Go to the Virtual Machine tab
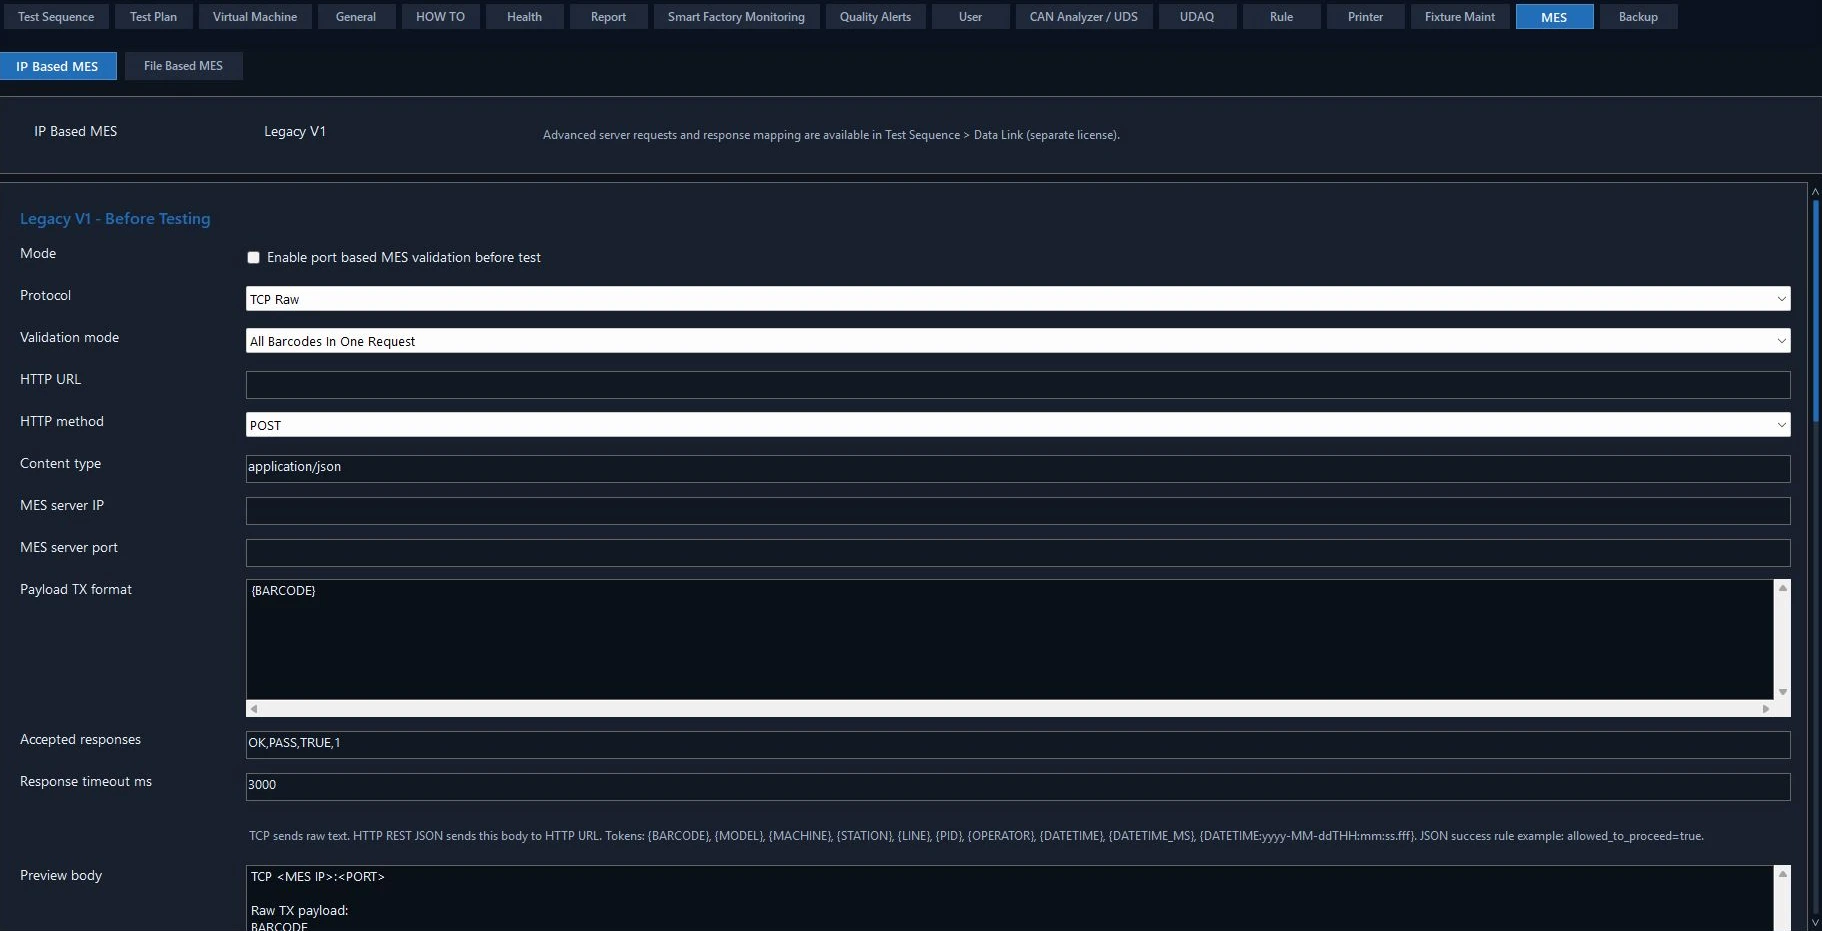The image size is (1822, 931). [255, 17]
